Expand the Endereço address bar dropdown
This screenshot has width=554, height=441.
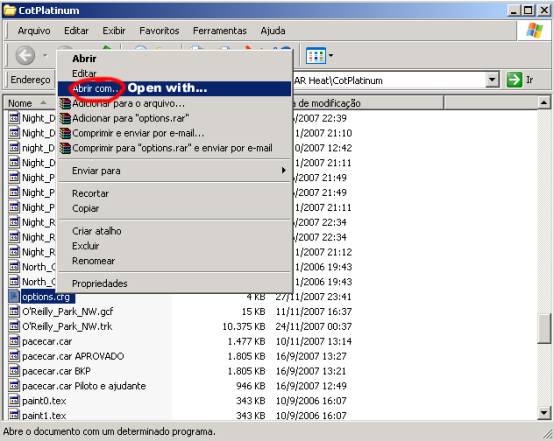click(492, 80)
